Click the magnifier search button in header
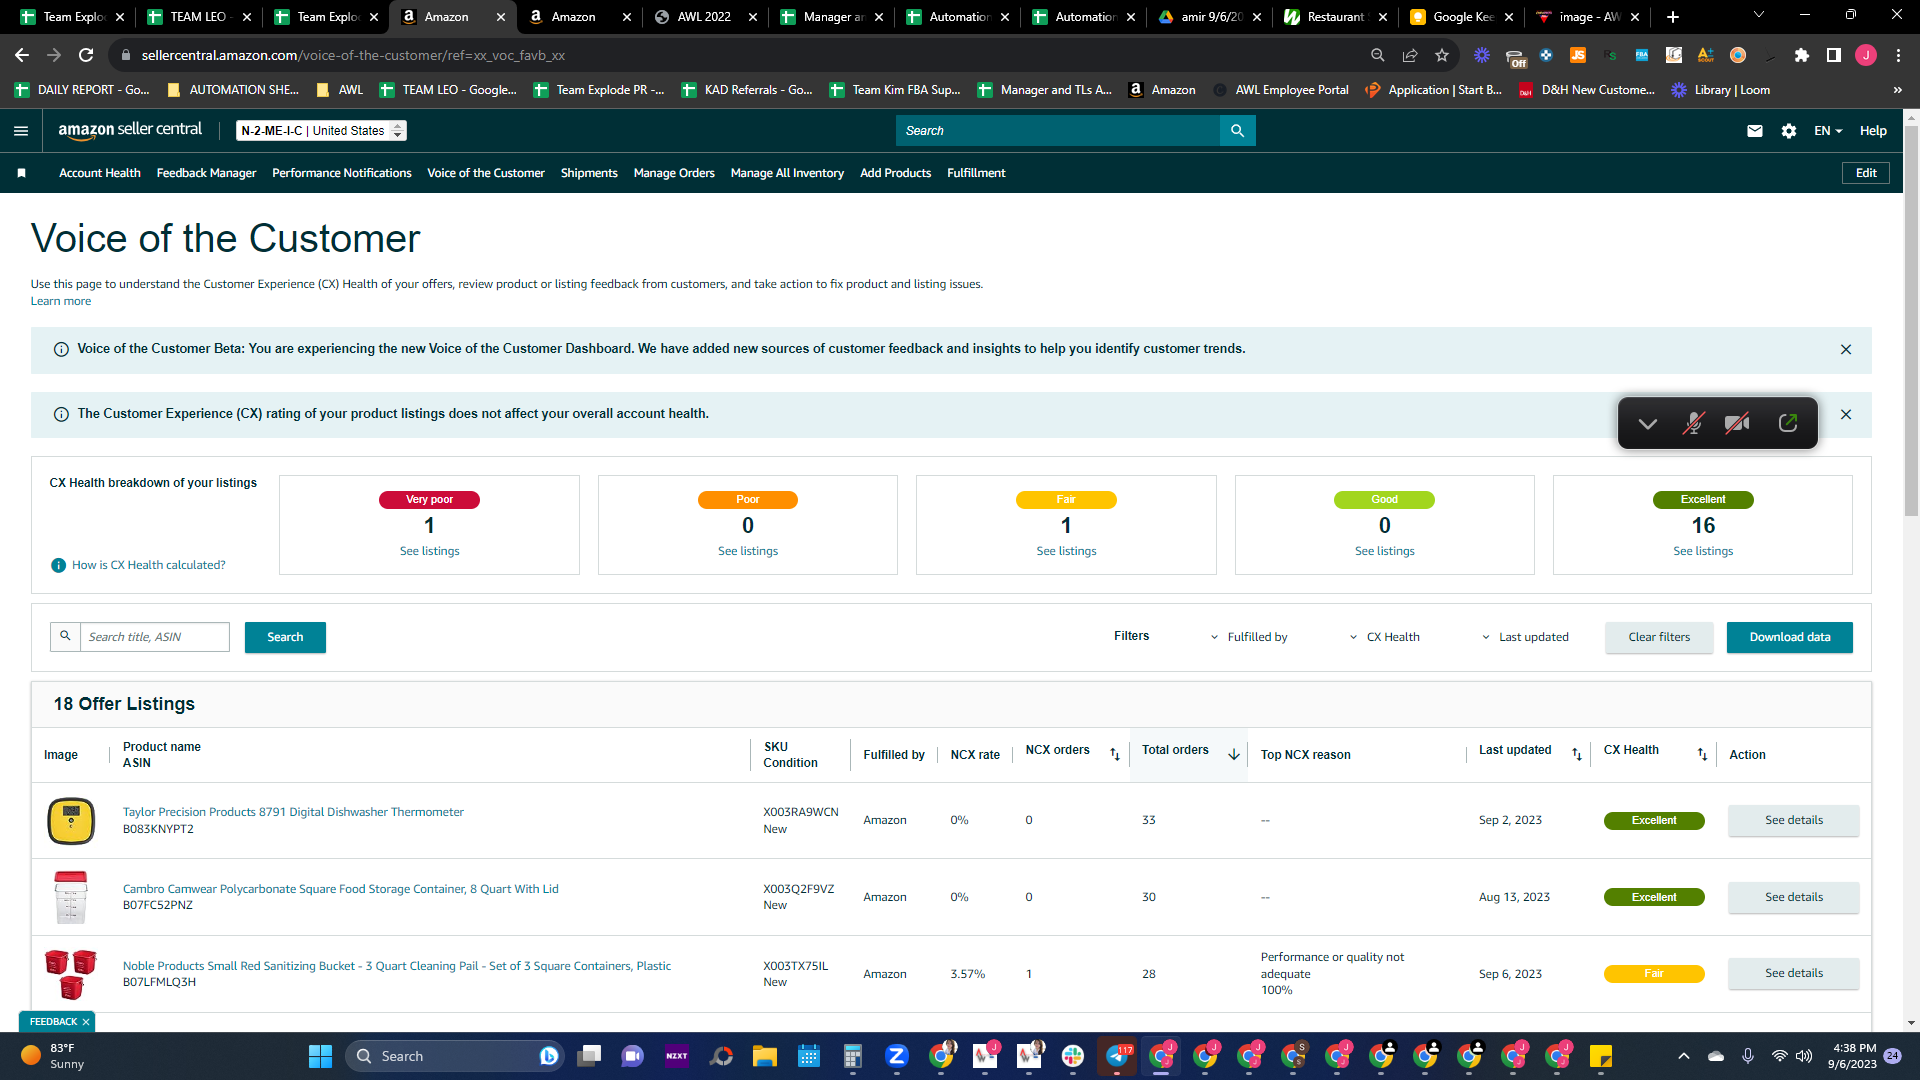This screenshot has height=1080, width=1920. coord(1237,131)
